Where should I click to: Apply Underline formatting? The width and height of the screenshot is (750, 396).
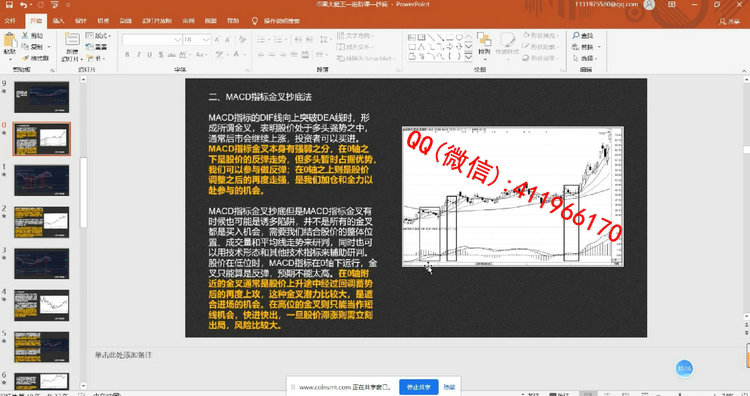pyautogui.click(x=149, y=55)
